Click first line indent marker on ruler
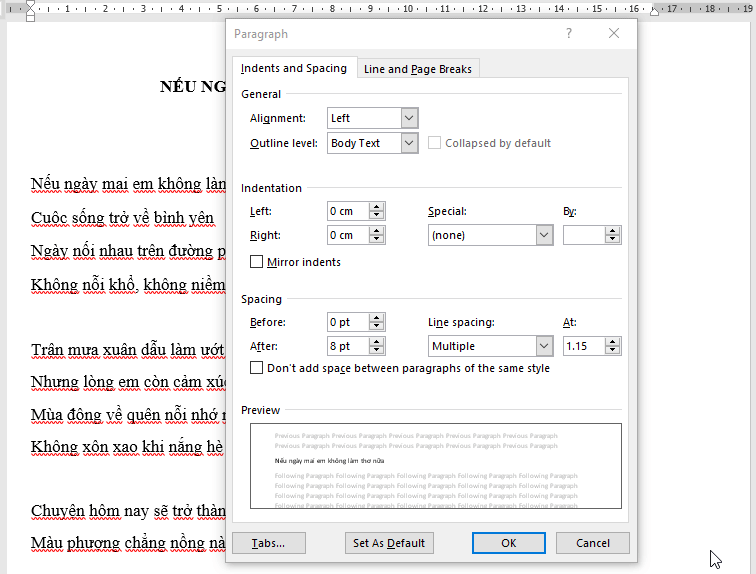This screenshot has height=574, width=756. (x=30, y=5)
